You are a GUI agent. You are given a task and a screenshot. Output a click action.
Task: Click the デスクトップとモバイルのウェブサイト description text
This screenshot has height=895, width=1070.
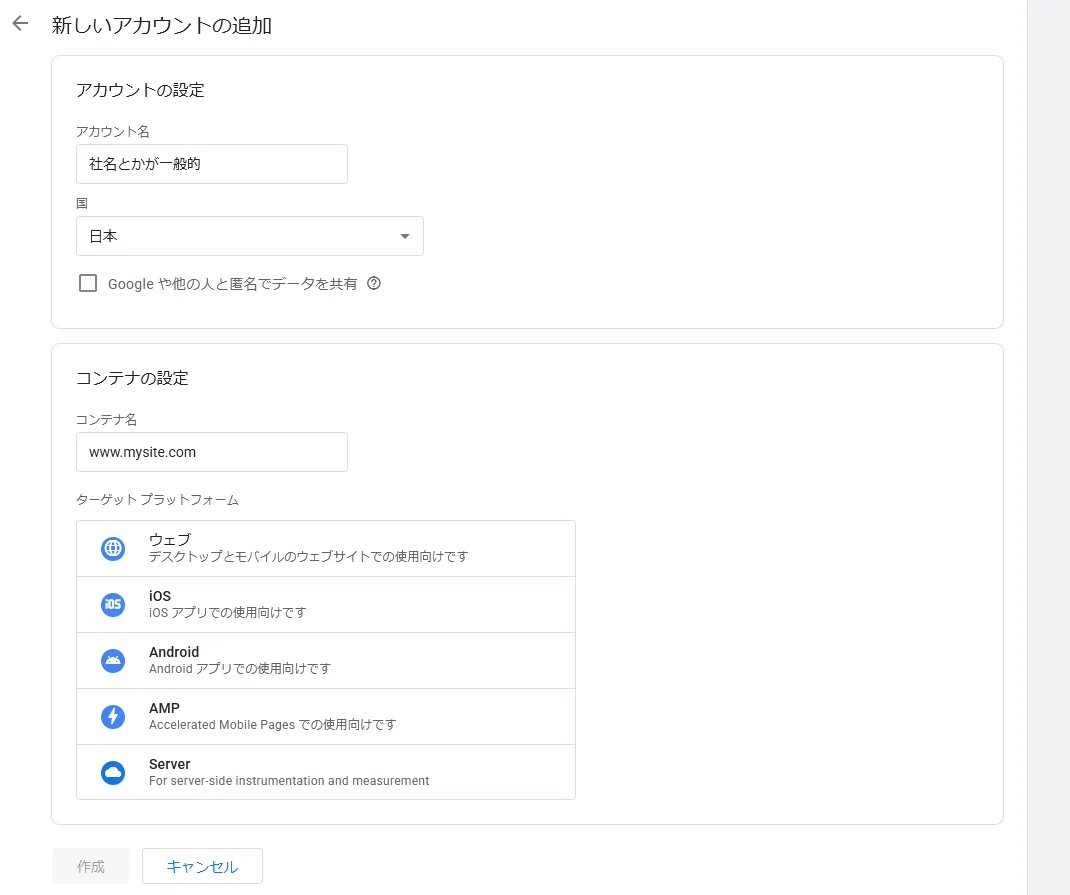point(308,557)
